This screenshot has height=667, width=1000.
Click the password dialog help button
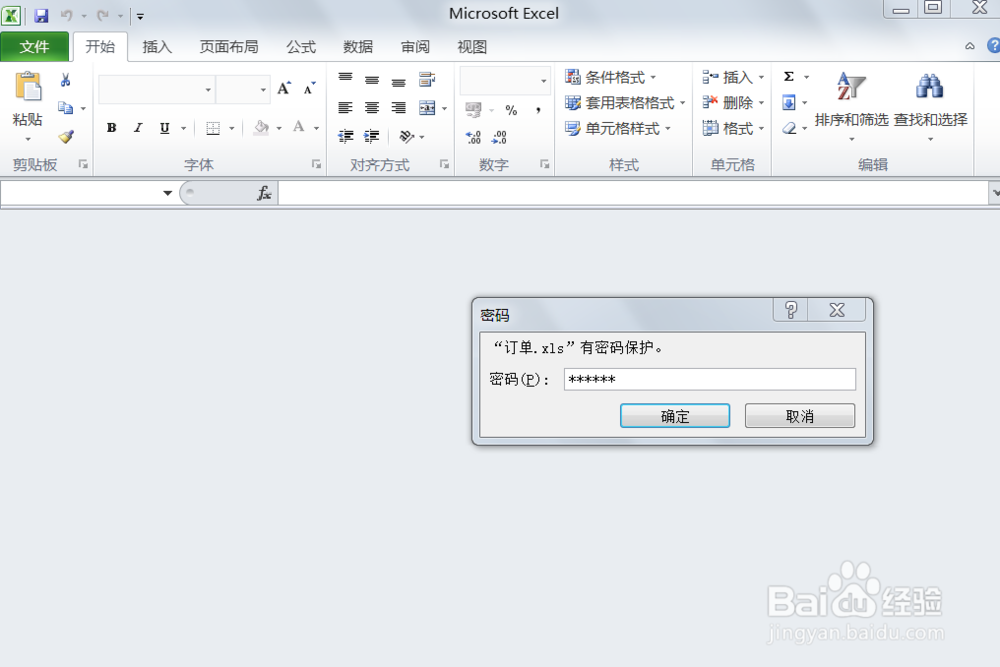[791, 310]
